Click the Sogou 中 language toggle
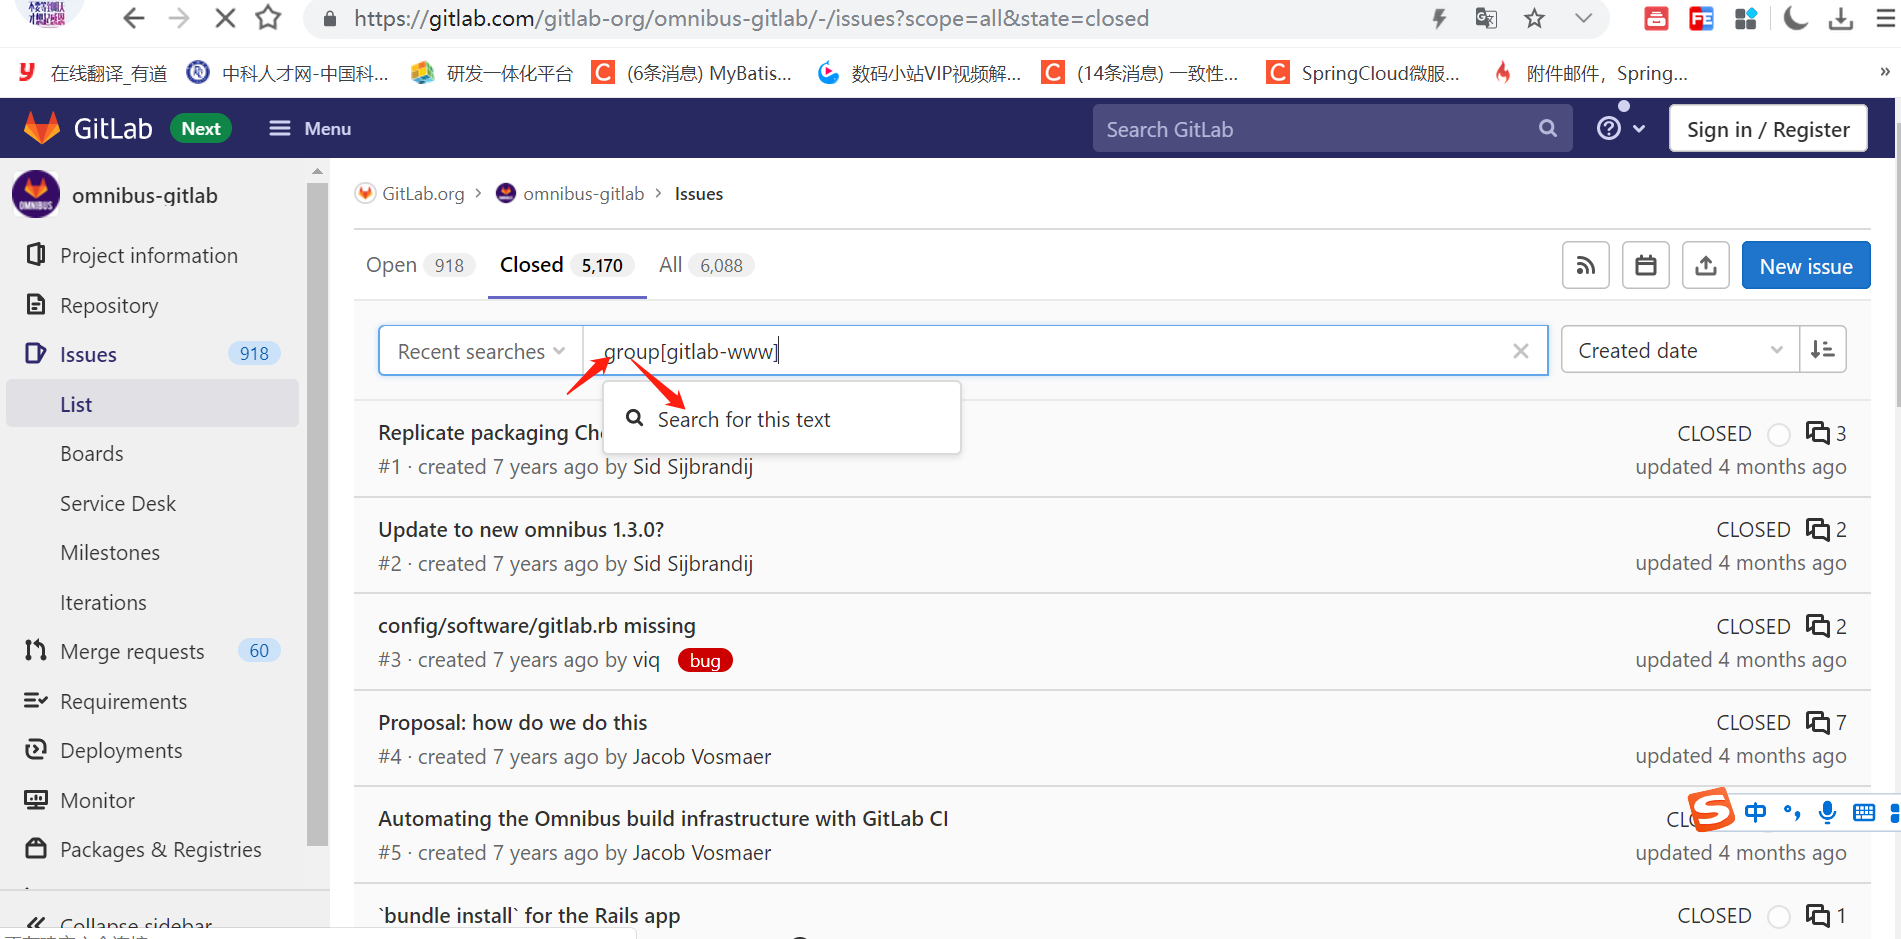Image resolution: width=1901 pixels, height=939 pixels. coord(1755,812)
